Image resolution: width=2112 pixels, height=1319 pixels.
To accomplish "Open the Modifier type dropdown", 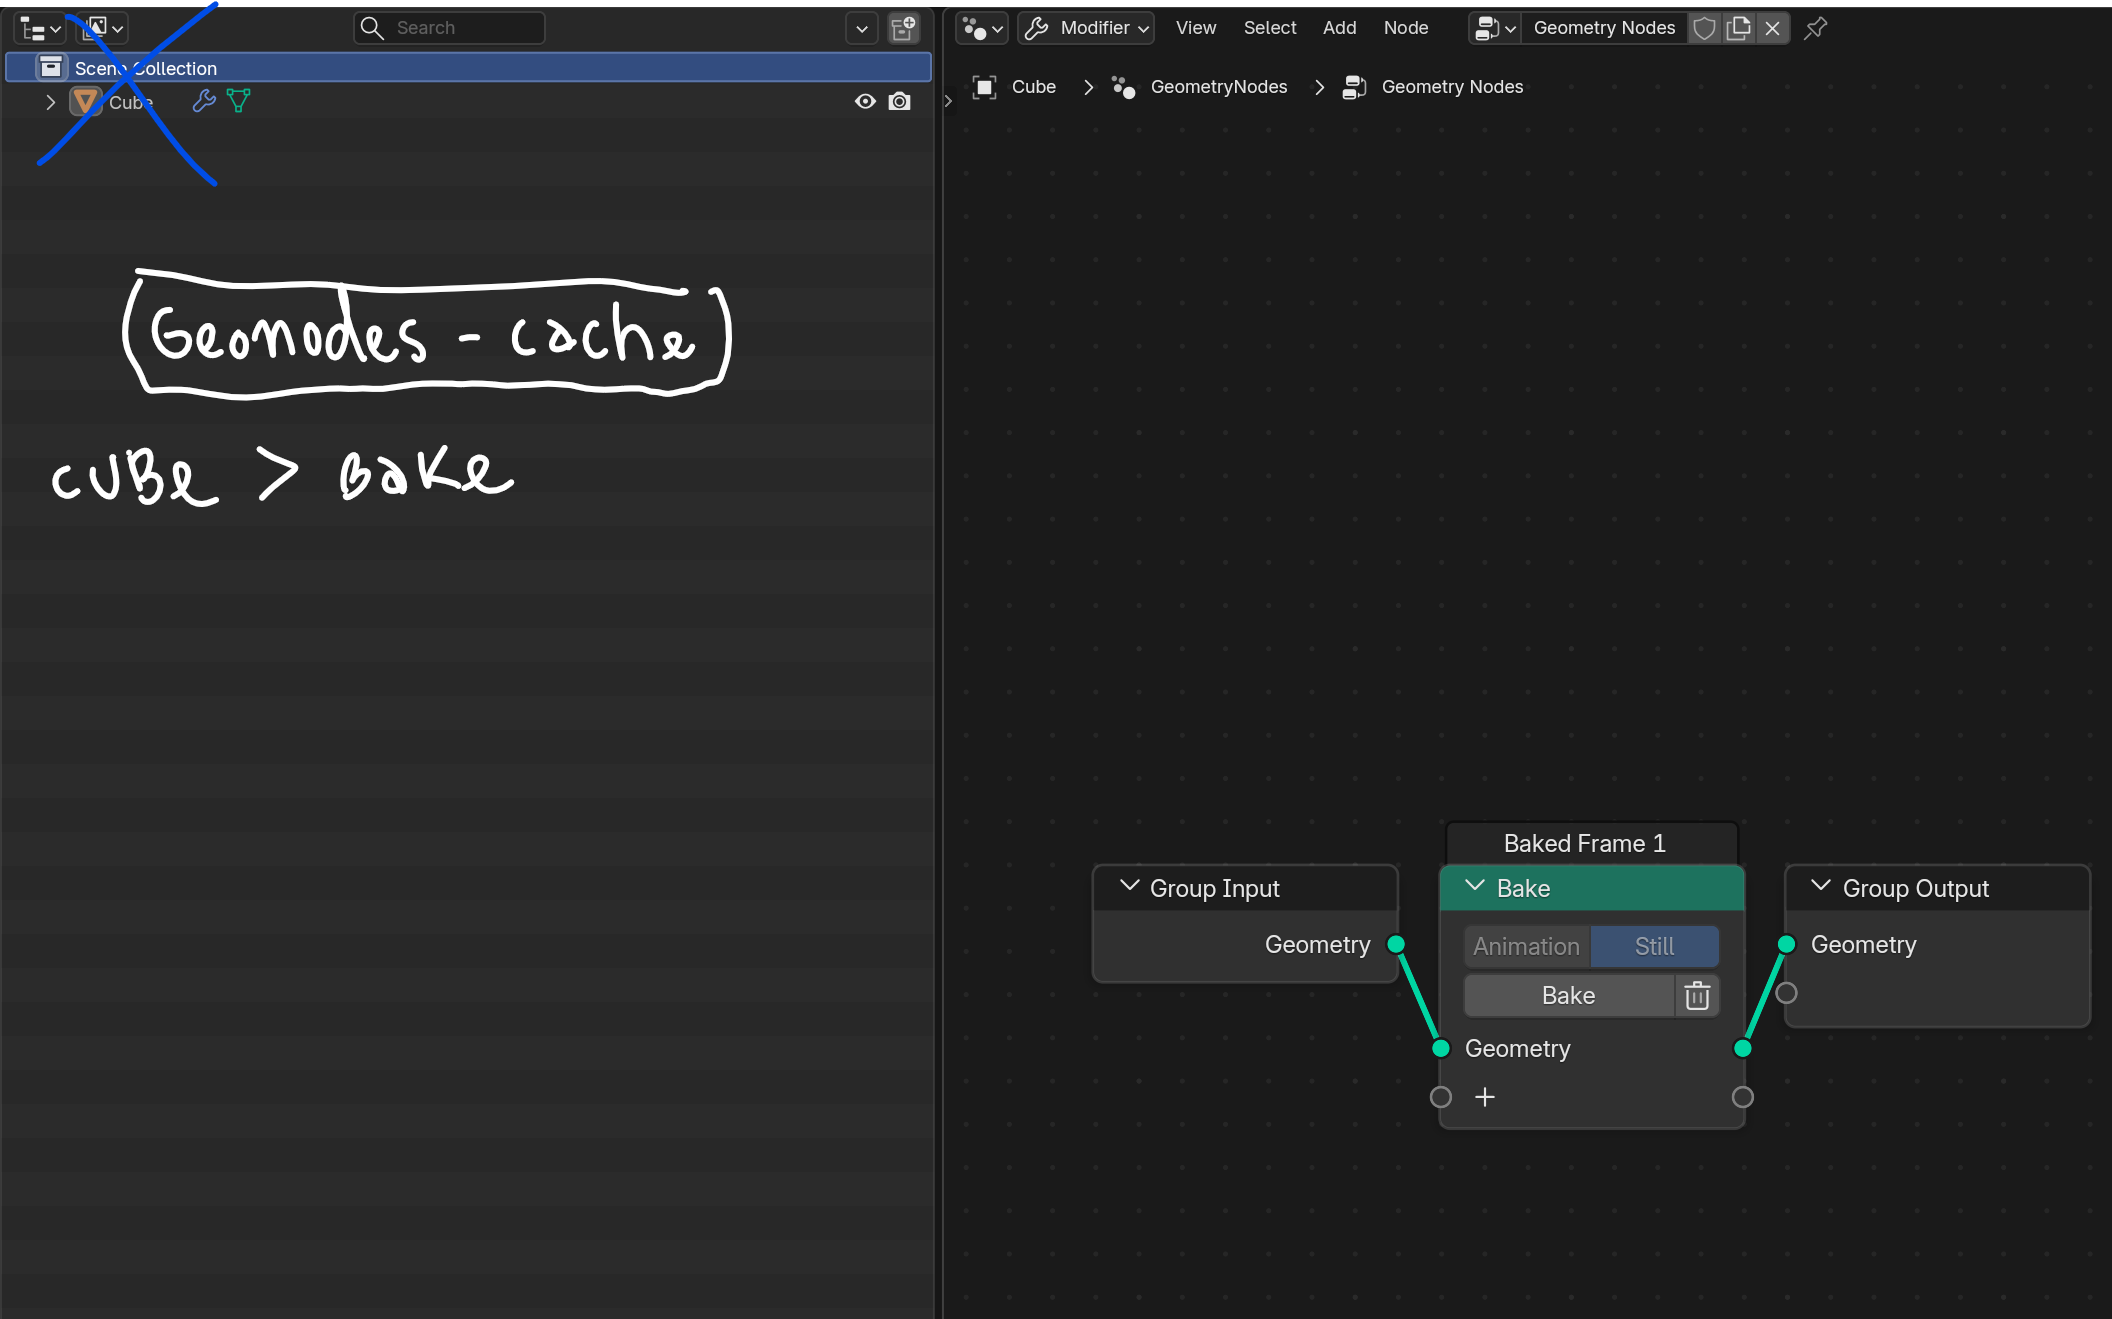I will 1086,28.
